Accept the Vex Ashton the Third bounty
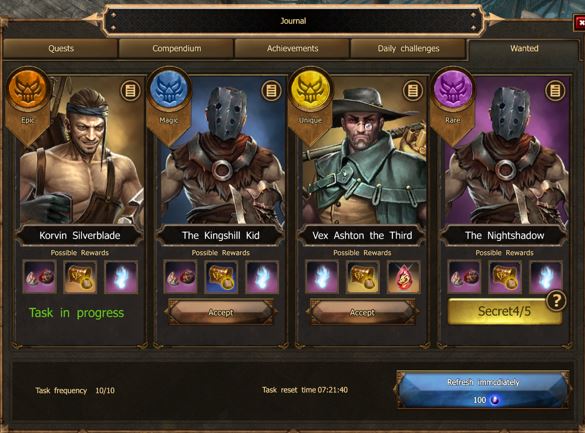Image resolution: width=585 pixels, height=433 pixels. [362, 312]
